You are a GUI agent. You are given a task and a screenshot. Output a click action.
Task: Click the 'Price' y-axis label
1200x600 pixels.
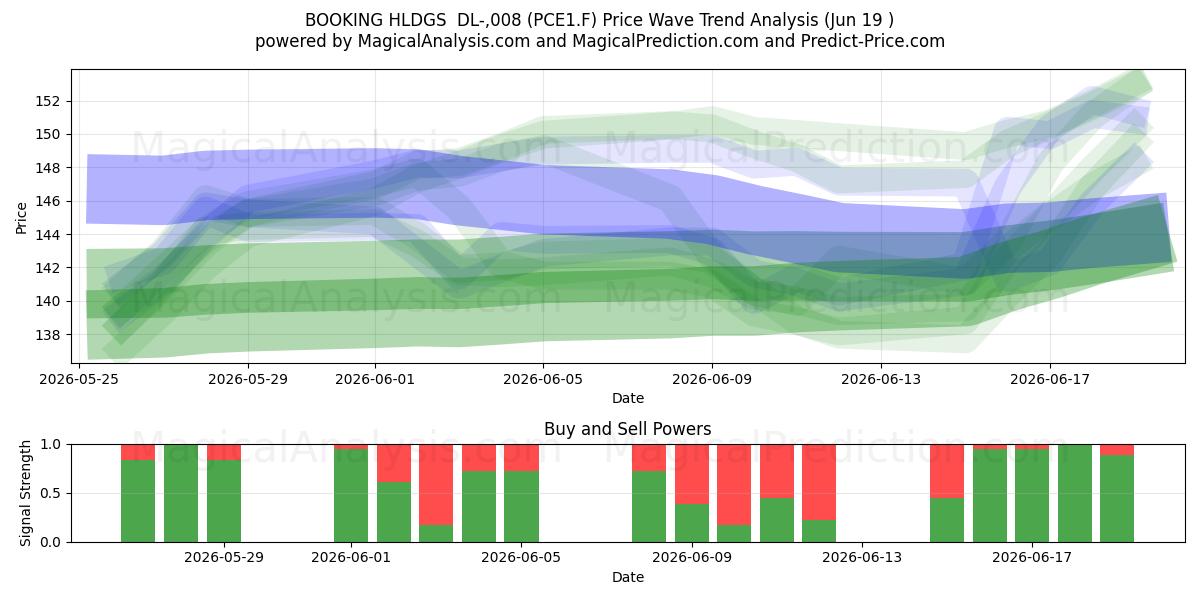(x=21, y=216)
